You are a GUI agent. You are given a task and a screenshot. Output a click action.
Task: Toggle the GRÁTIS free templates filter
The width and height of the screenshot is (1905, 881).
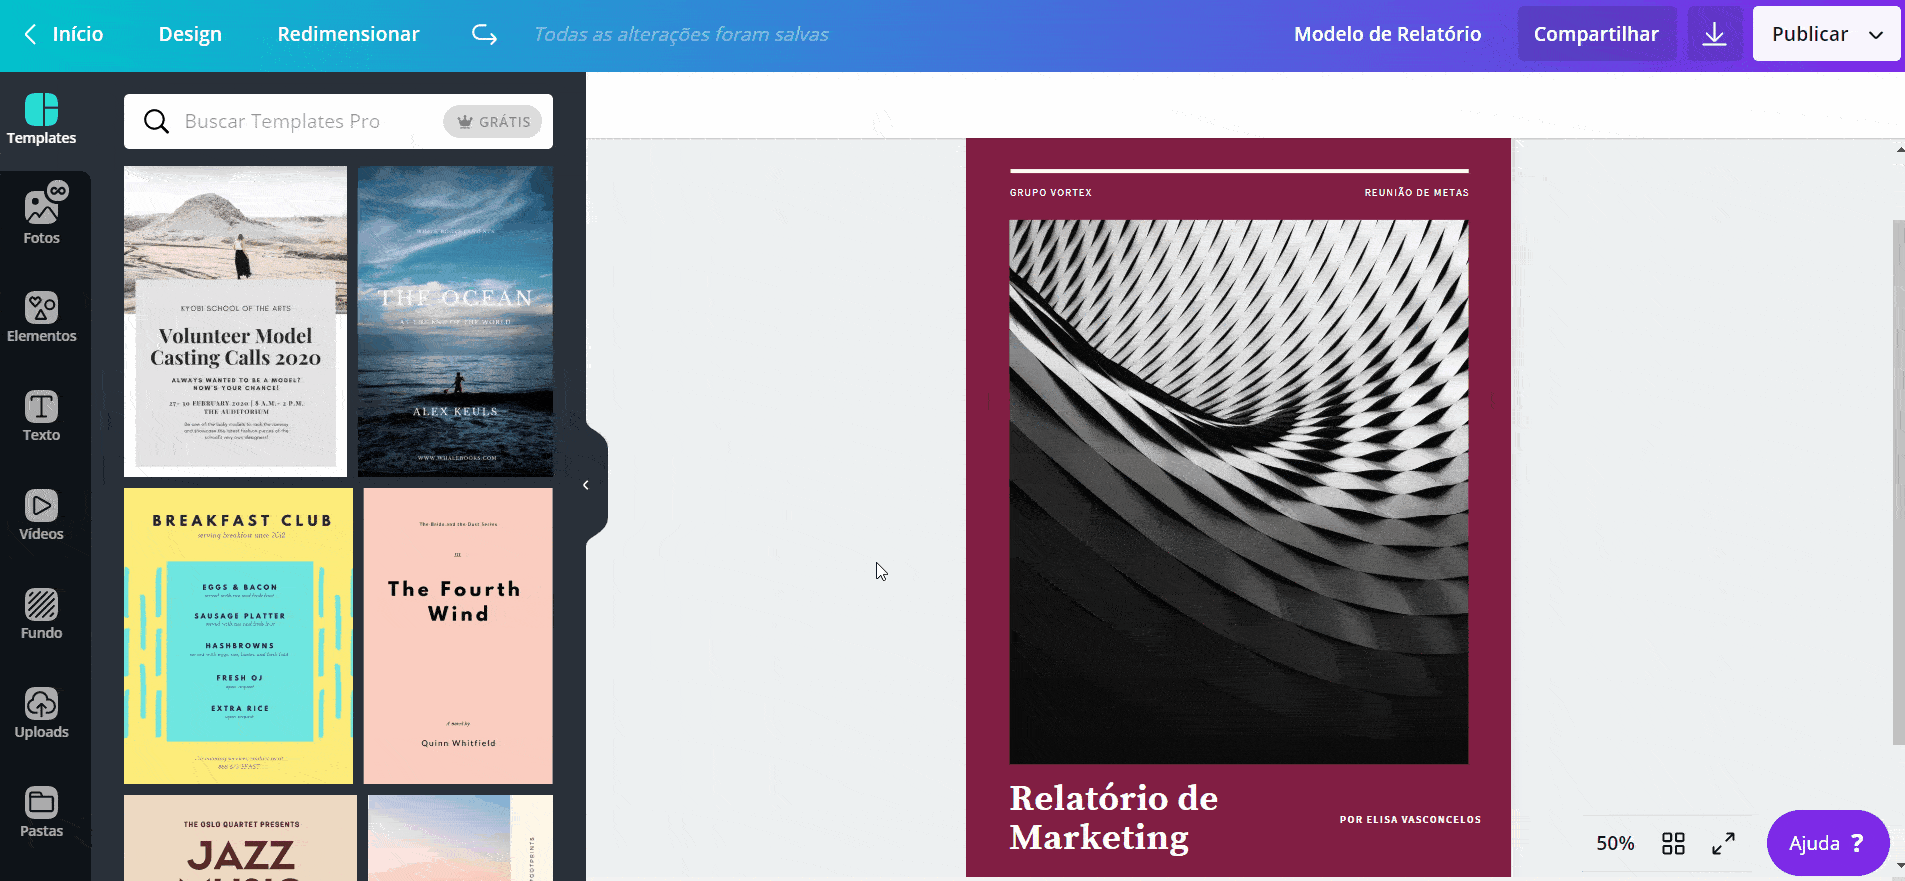(493, 122)
